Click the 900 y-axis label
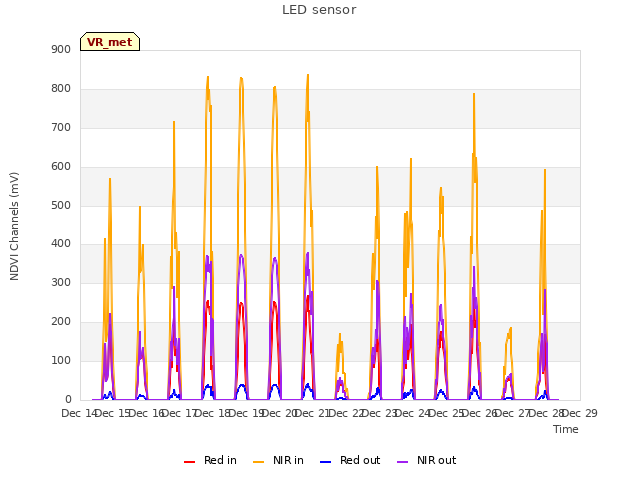This screenshot has width=640, height=480. coord(61,49)
